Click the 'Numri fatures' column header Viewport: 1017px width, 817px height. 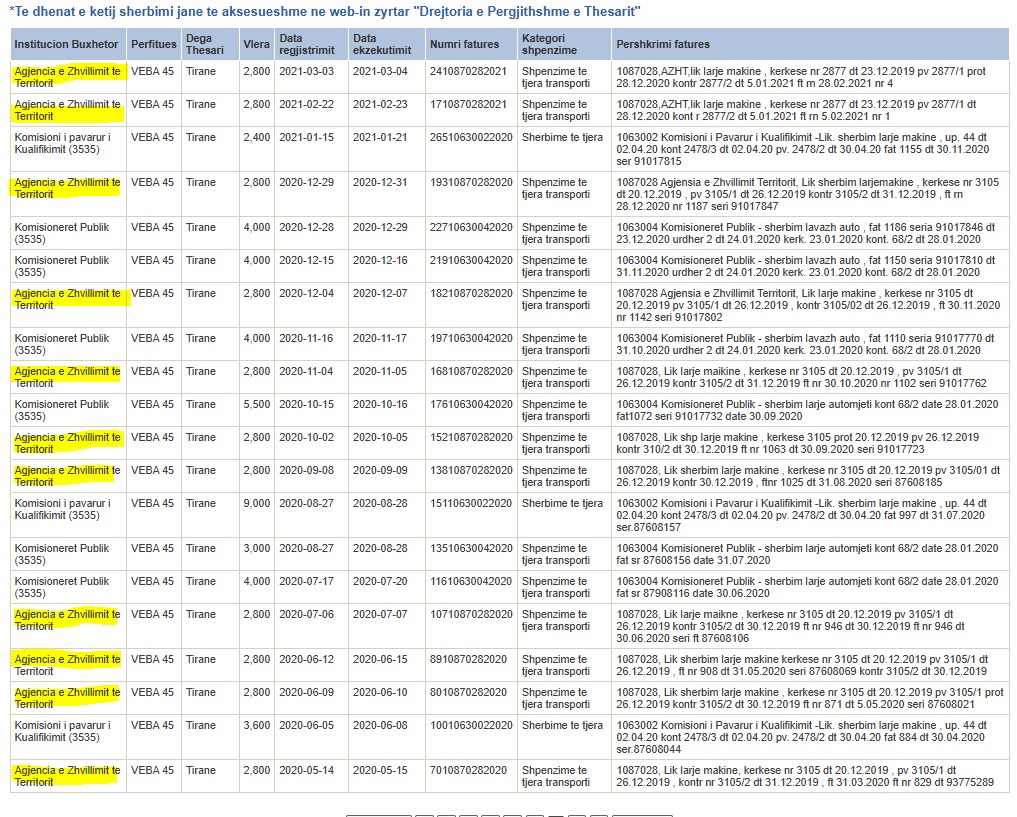tap(463, 45)
